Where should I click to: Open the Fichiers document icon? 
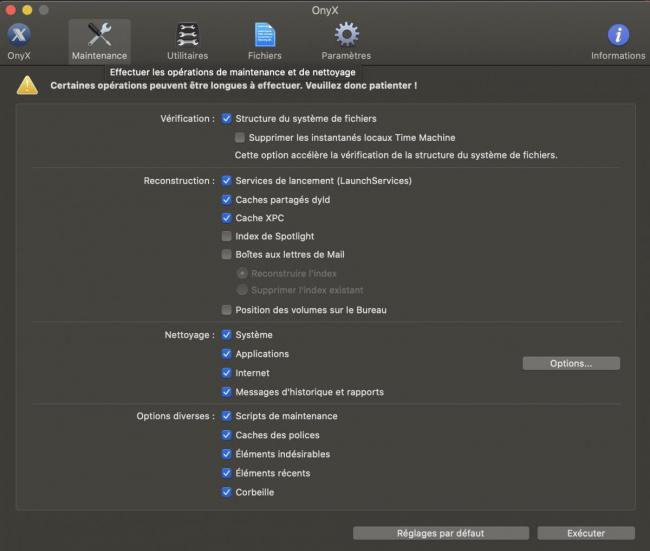point(265,36)
